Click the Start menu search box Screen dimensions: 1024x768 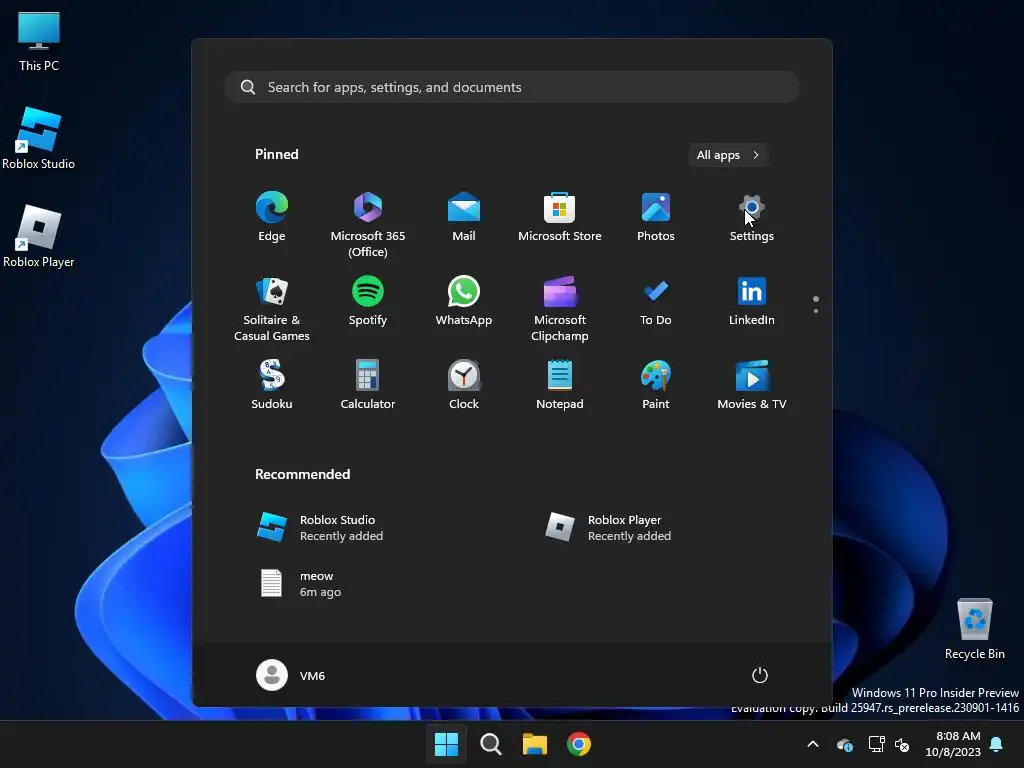click(512, 87)
